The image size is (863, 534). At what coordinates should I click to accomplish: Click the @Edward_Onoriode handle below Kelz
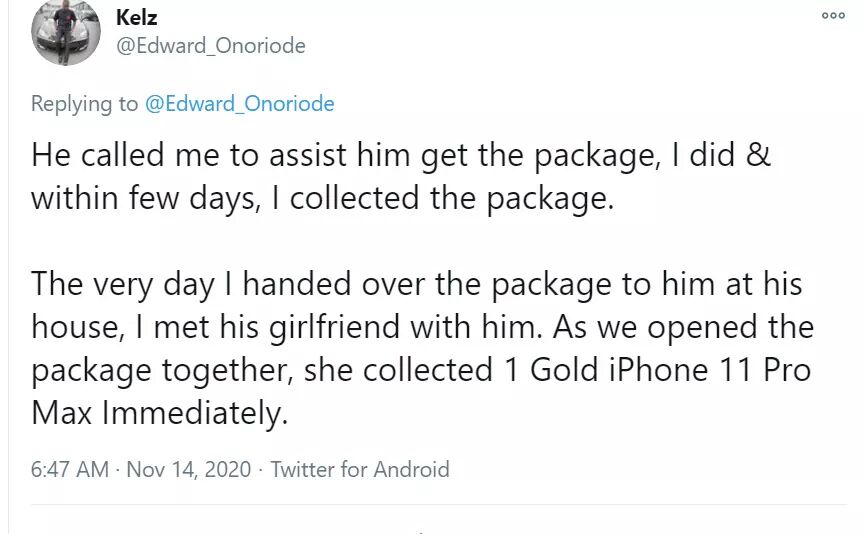click(211, 46)
